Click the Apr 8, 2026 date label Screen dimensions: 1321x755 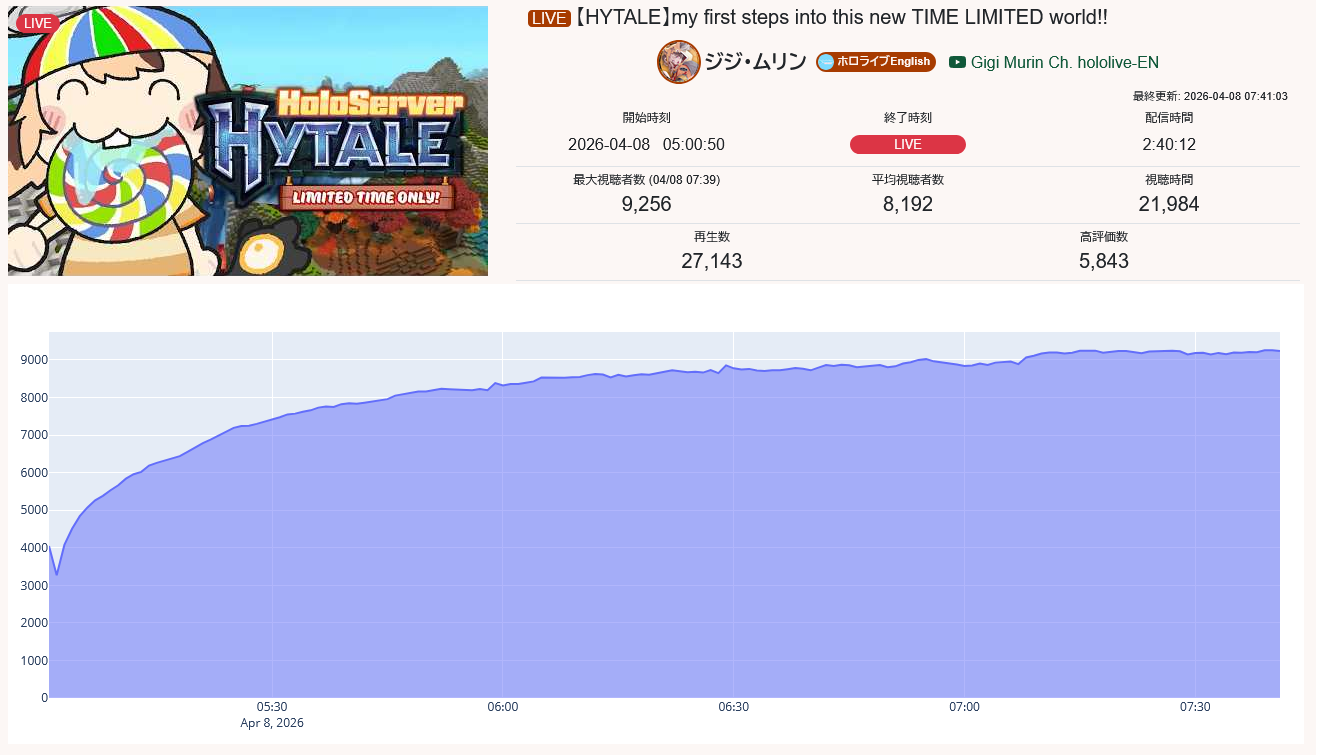click(x=272, y=723)
